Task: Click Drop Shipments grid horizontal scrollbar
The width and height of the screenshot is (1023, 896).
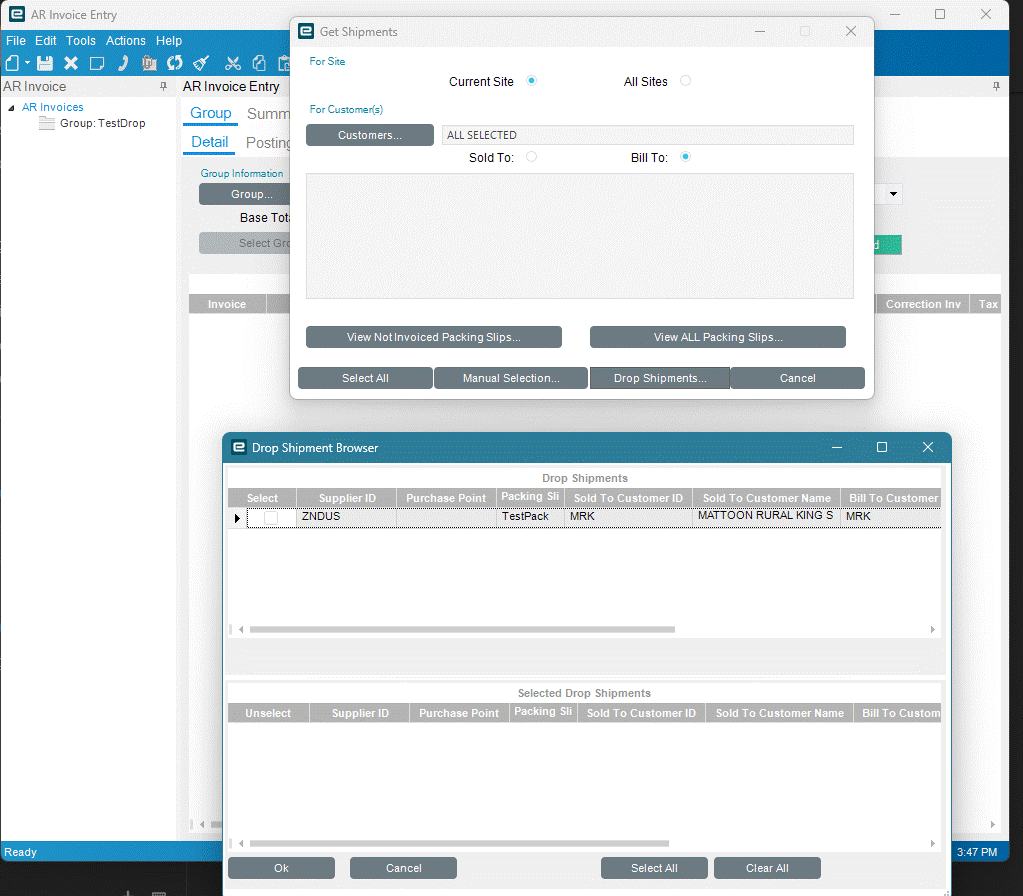Action: click(462, 630)
